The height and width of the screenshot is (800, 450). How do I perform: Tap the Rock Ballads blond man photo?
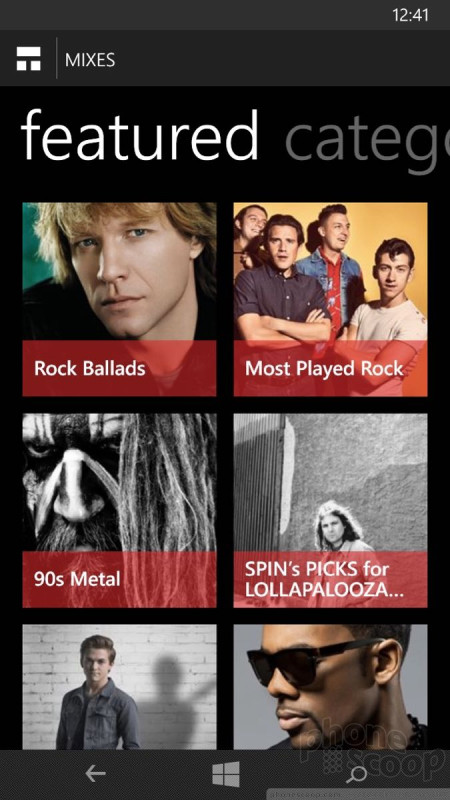pyautogui.click(x=119, y=271)
